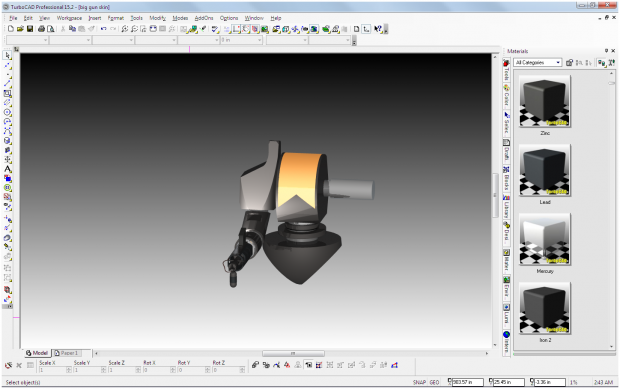Image resolution: width=620 pixels, height=389 pixels.
Task: Click the Materials panel scroll-down arrow
Action: (x=611, y=346)
